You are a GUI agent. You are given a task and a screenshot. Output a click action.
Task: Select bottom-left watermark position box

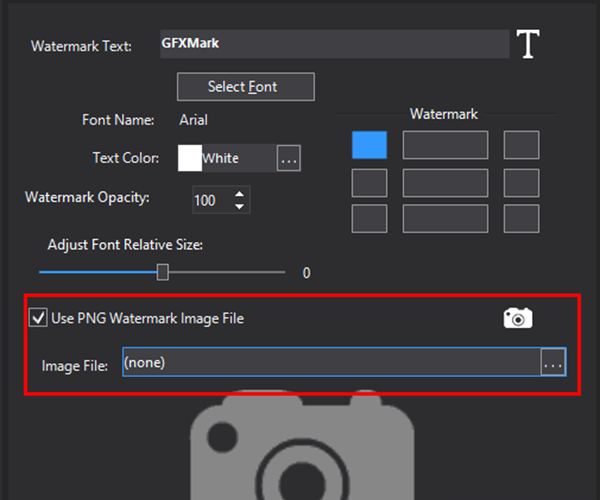pyautogui.click(x=369, y=218)
